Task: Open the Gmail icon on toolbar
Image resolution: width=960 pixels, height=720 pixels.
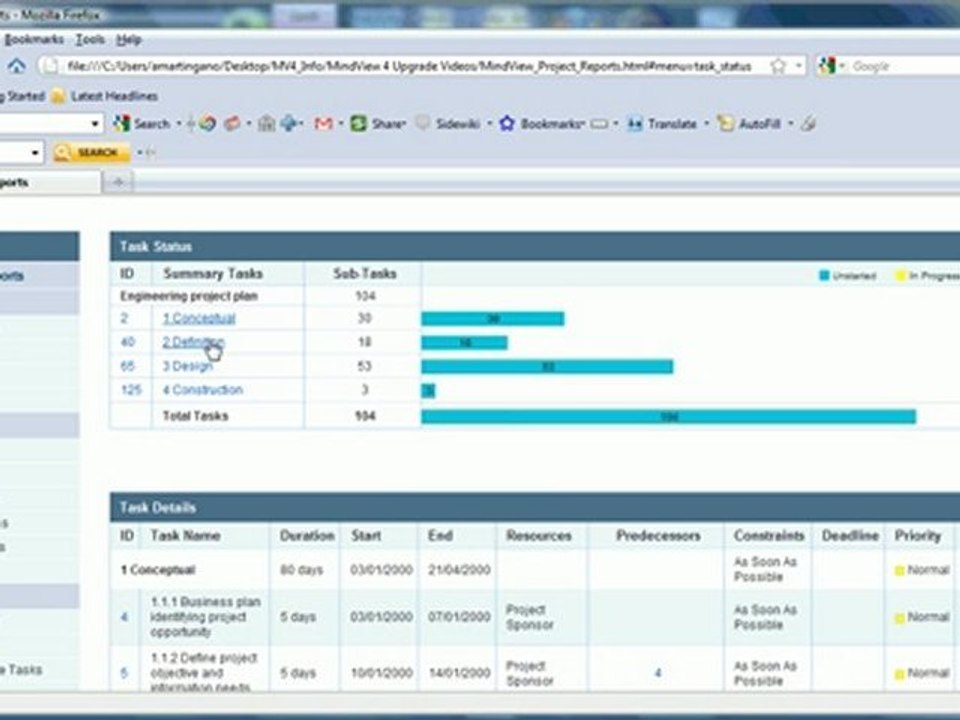Action: click(x=323, y=124)
